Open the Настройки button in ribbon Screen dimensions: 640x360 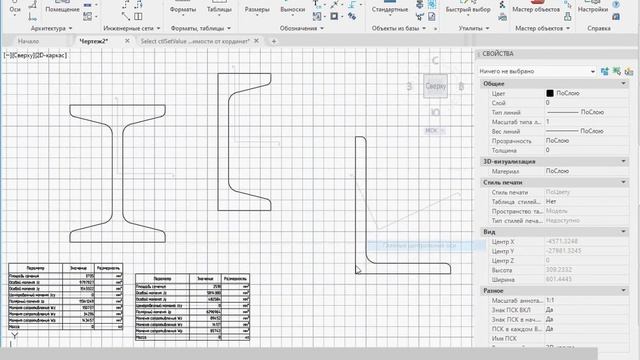coord(593,9)
